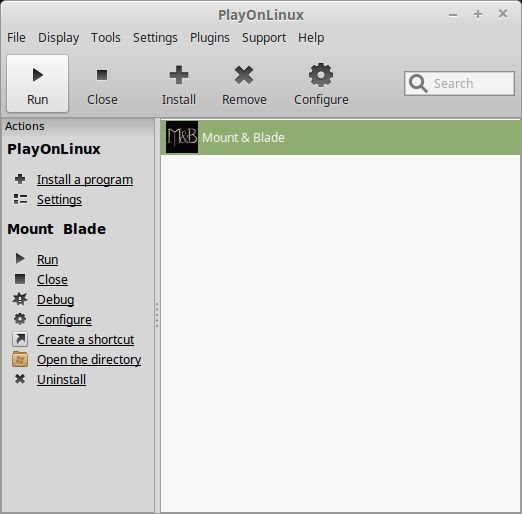Maximize the PlayOnLinux window
Screen dimensions: 522x514
point(478,14)
